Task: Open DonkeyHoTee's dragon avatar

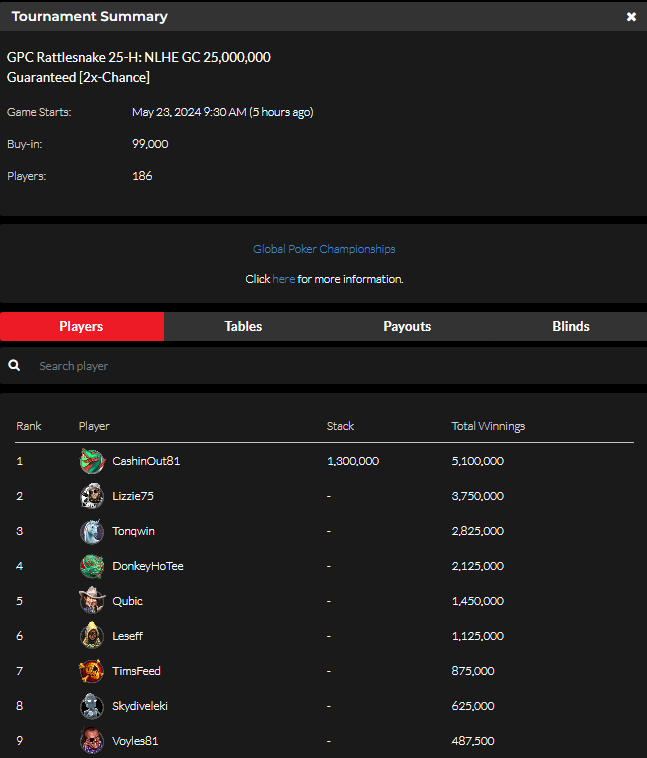Action: [x=92, y=566]
